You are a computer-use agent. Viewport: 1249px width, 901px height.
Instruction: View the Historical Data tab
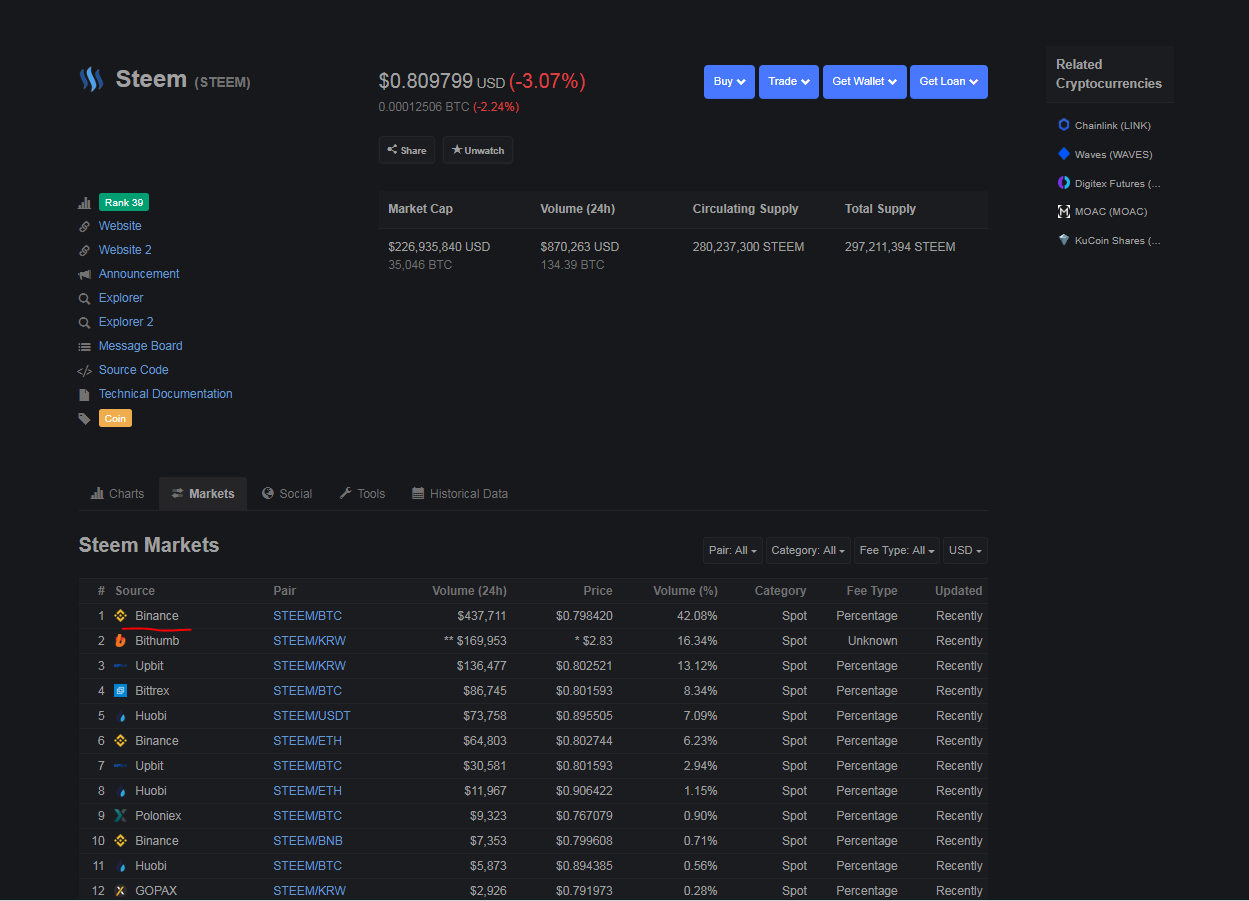point(460,494)
